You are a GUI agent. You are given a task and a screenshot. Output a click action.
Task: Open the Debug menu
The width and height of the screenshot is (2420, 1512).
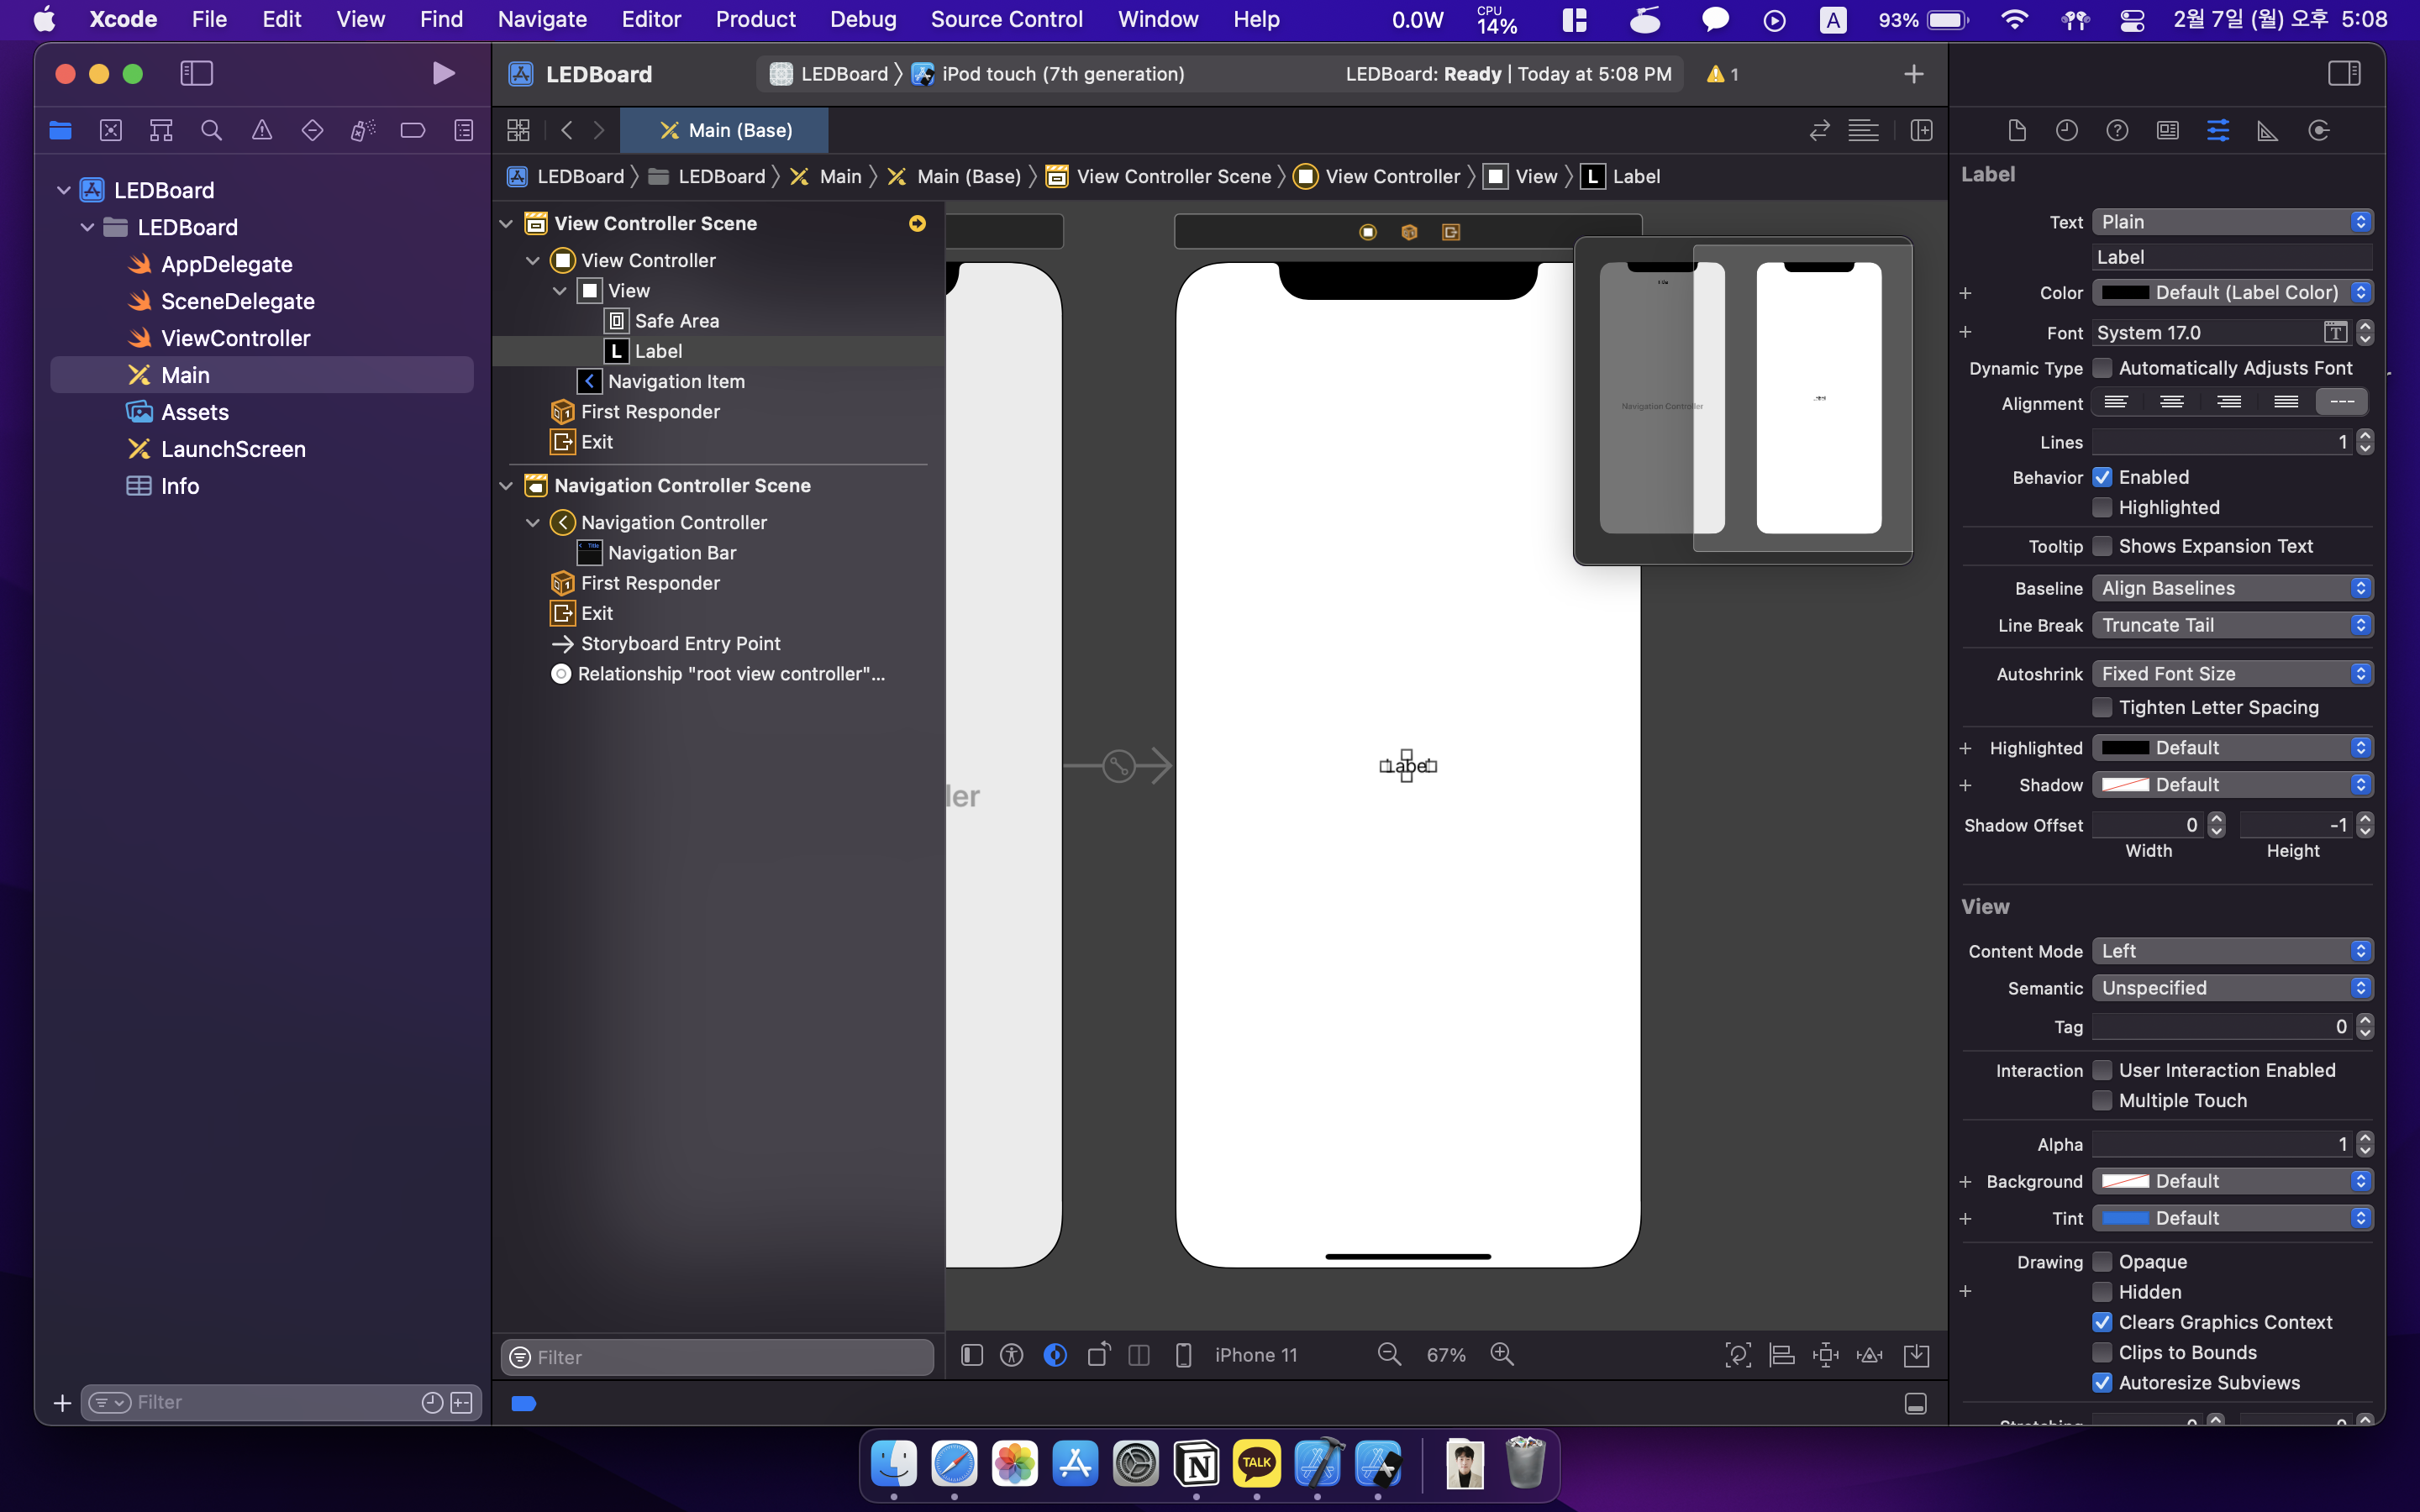click(x=863, y=19)
